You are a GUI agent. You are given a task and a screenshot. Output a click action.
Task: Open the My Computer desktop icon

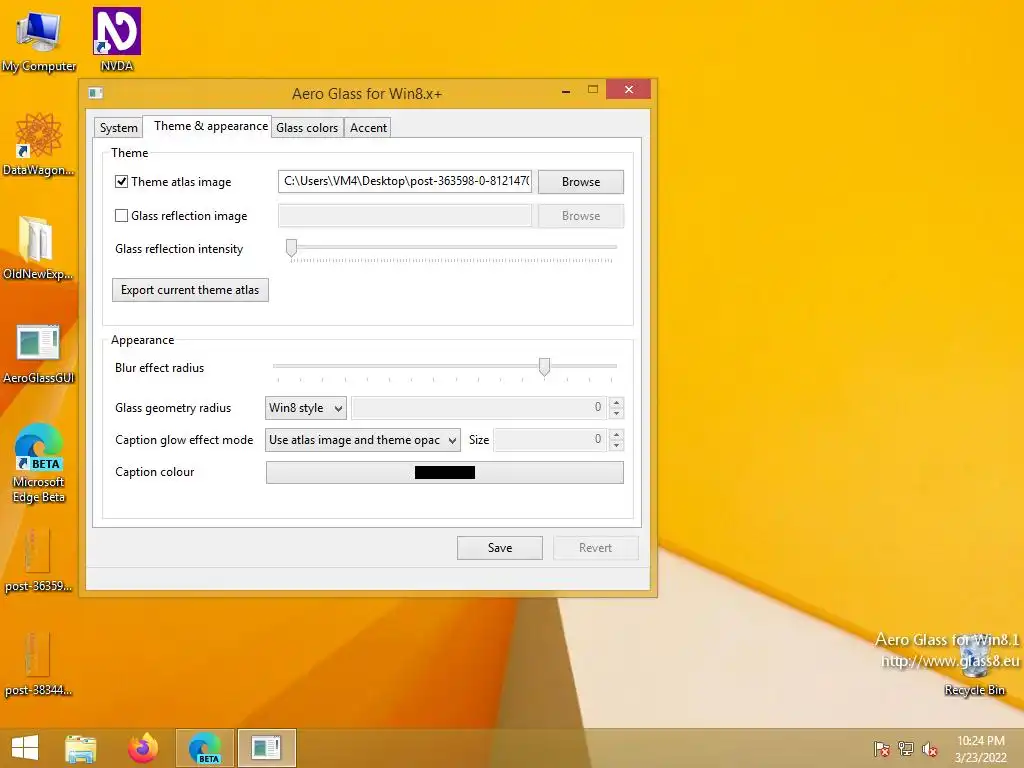38,40
